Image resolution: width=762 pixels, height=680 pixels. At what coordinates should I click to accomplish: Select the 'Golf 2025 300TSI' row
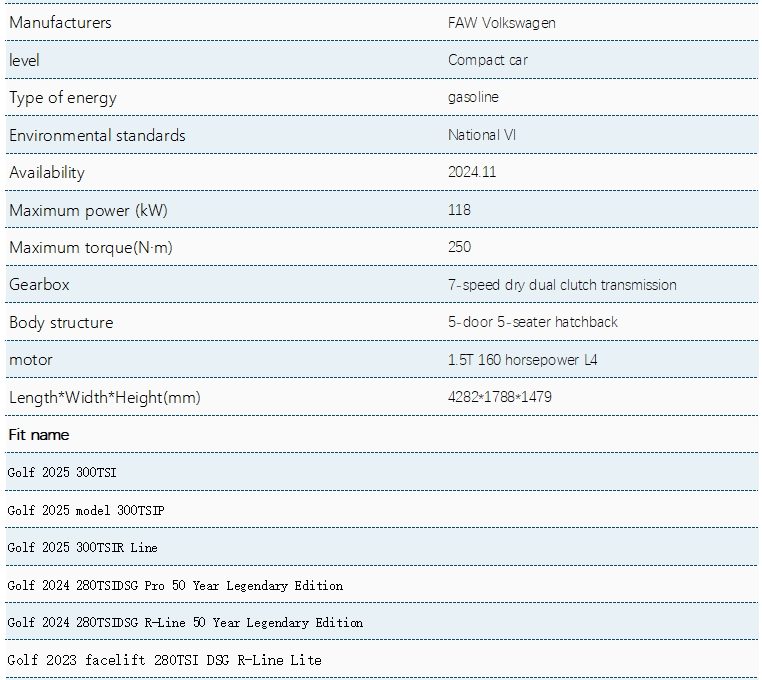pyautogui.click(x=381, y=472)
